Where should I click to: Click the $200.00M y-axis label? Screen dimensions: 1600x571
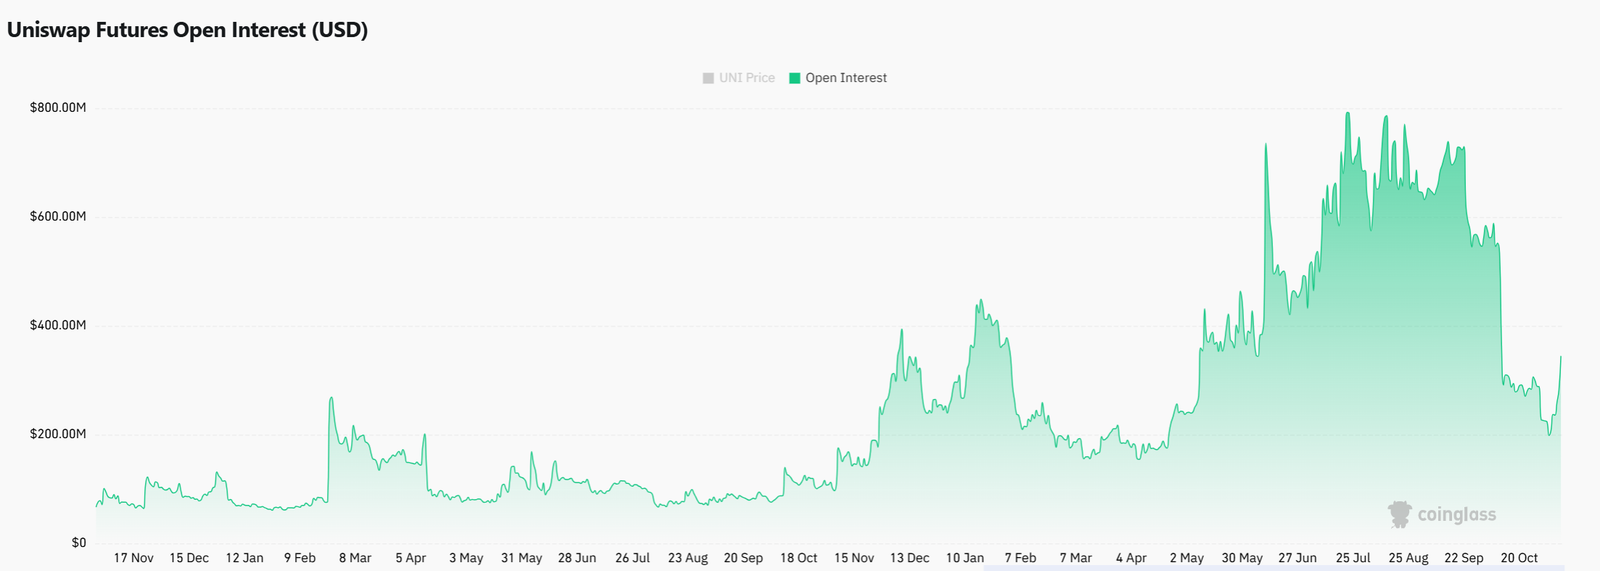(58, 434)
